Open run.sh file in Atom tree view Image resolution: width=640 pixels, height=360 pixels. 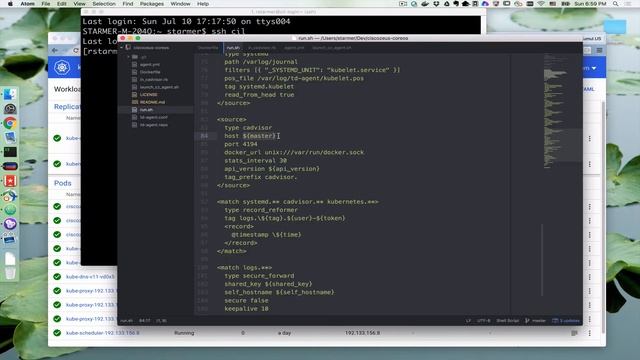(x=146, y=110)
